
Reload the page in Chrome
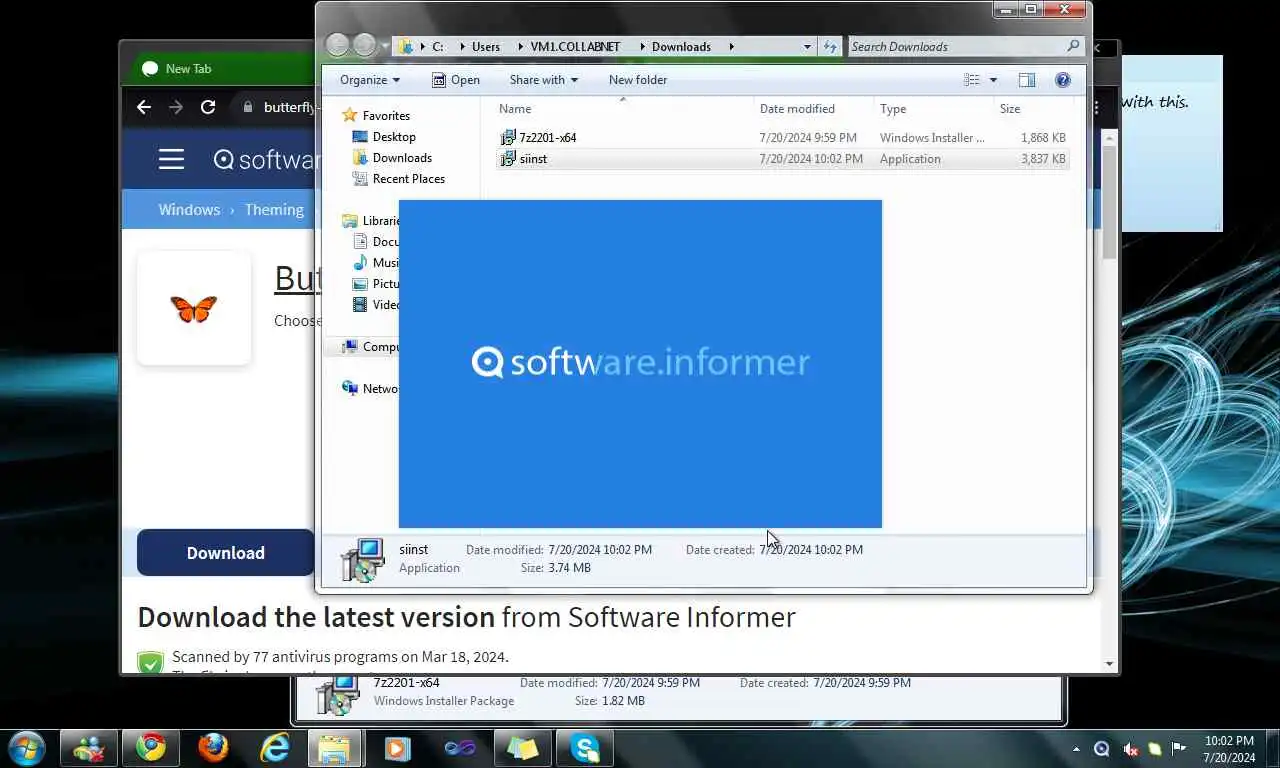coord(208,107)
